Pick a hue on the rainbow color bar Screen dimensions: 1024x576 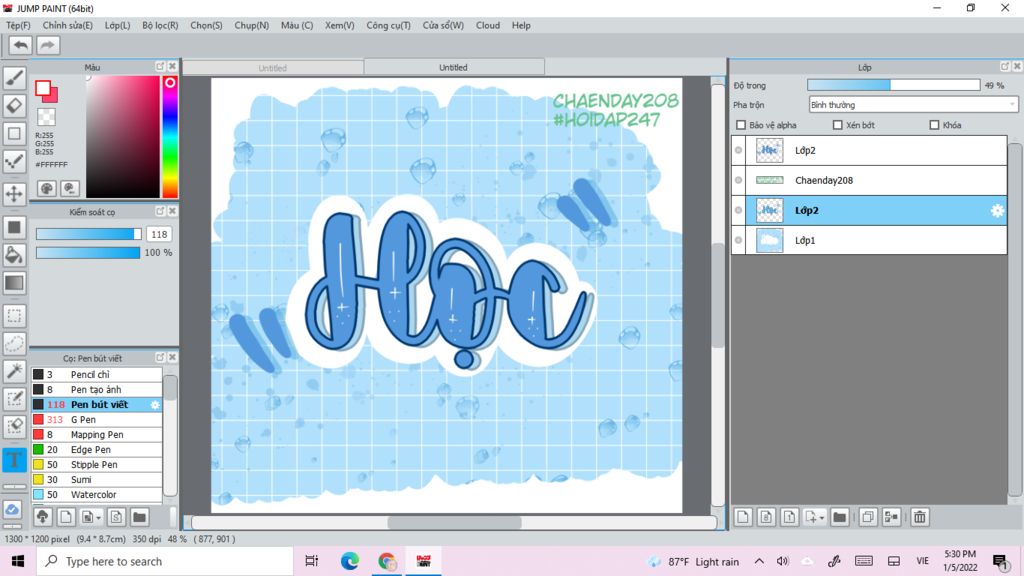pos(170,136)
